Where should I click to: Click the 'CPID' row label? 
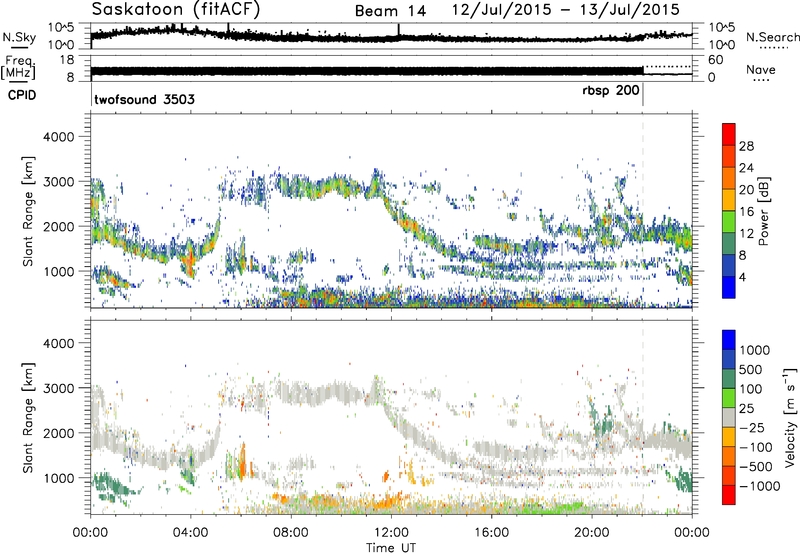point(22,95)
